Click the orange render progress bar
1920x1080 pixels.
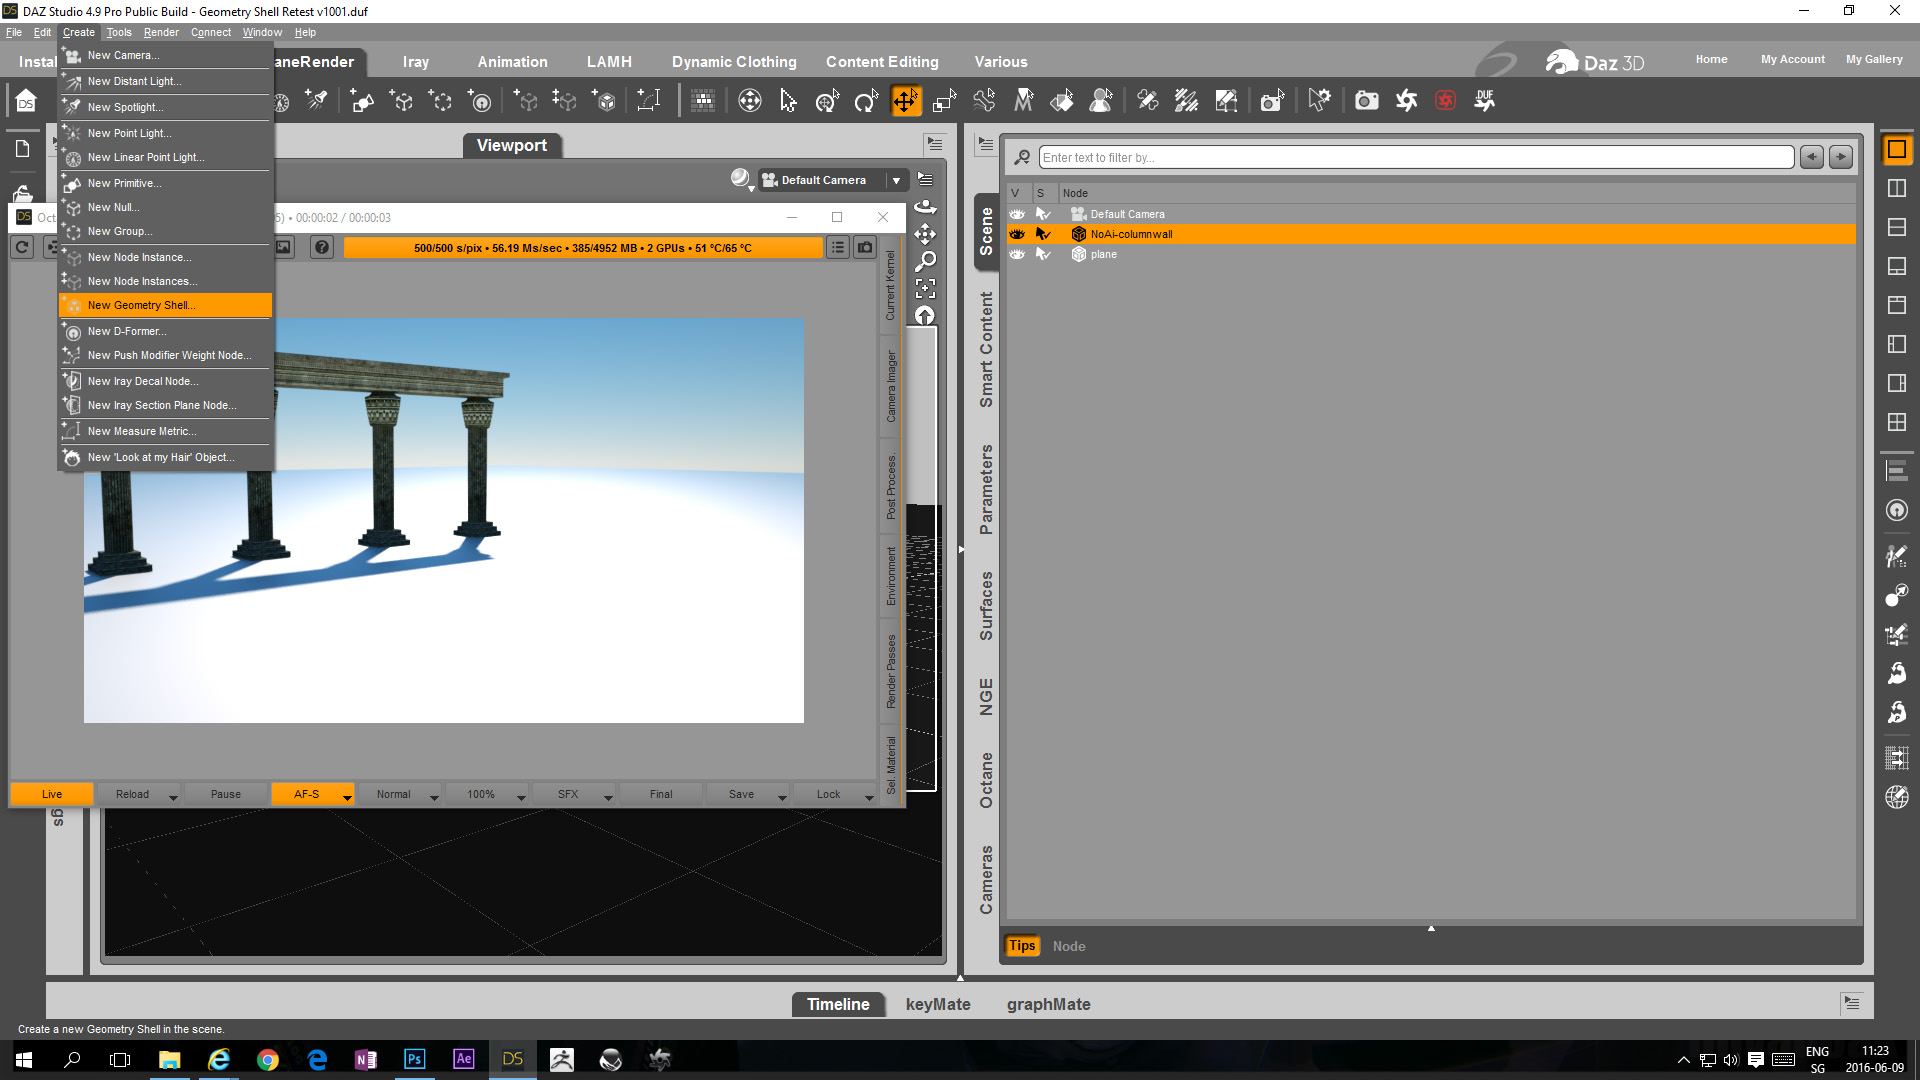coord(583,248)
